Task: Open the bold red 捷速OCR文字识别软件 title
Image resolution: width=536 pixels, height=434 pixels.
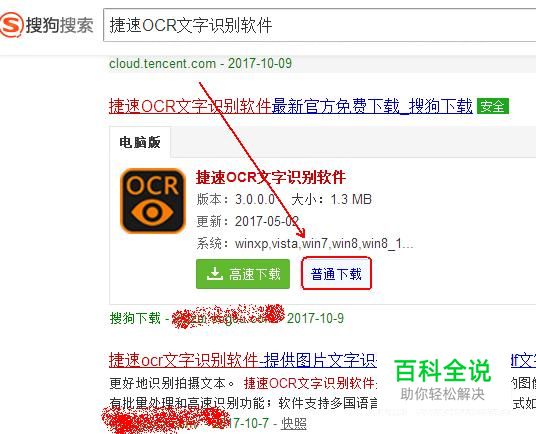Action: pos(271,177)
